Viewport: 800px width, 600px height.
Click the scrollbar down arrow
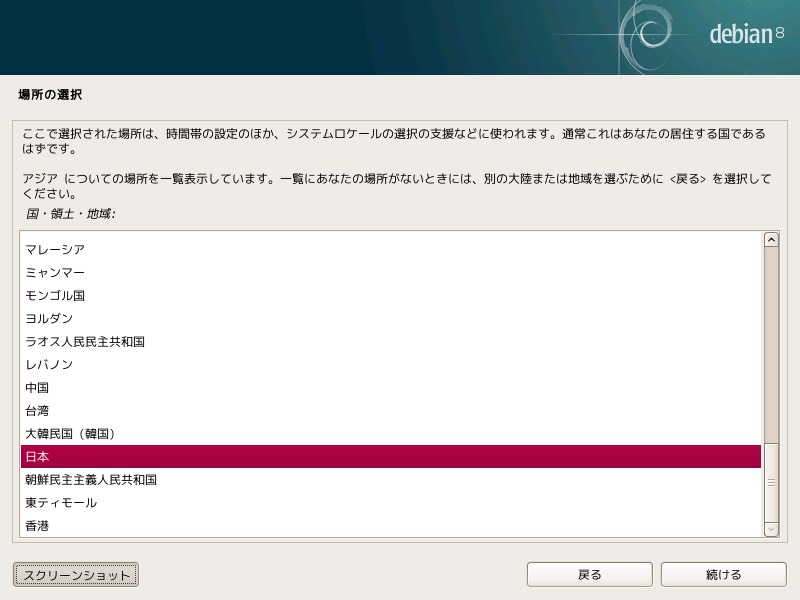771,530
